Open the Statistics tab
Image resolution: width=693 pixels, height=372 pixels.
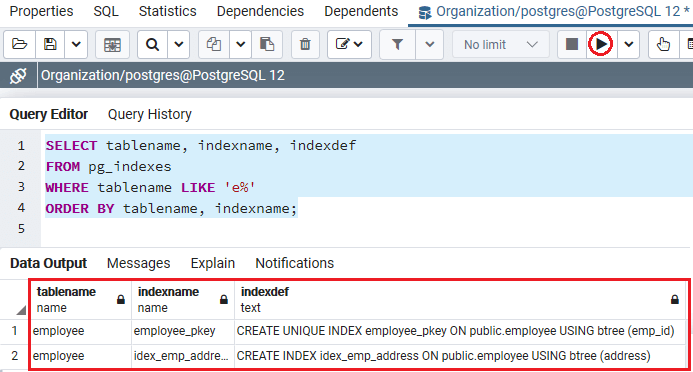pos(168,11)
